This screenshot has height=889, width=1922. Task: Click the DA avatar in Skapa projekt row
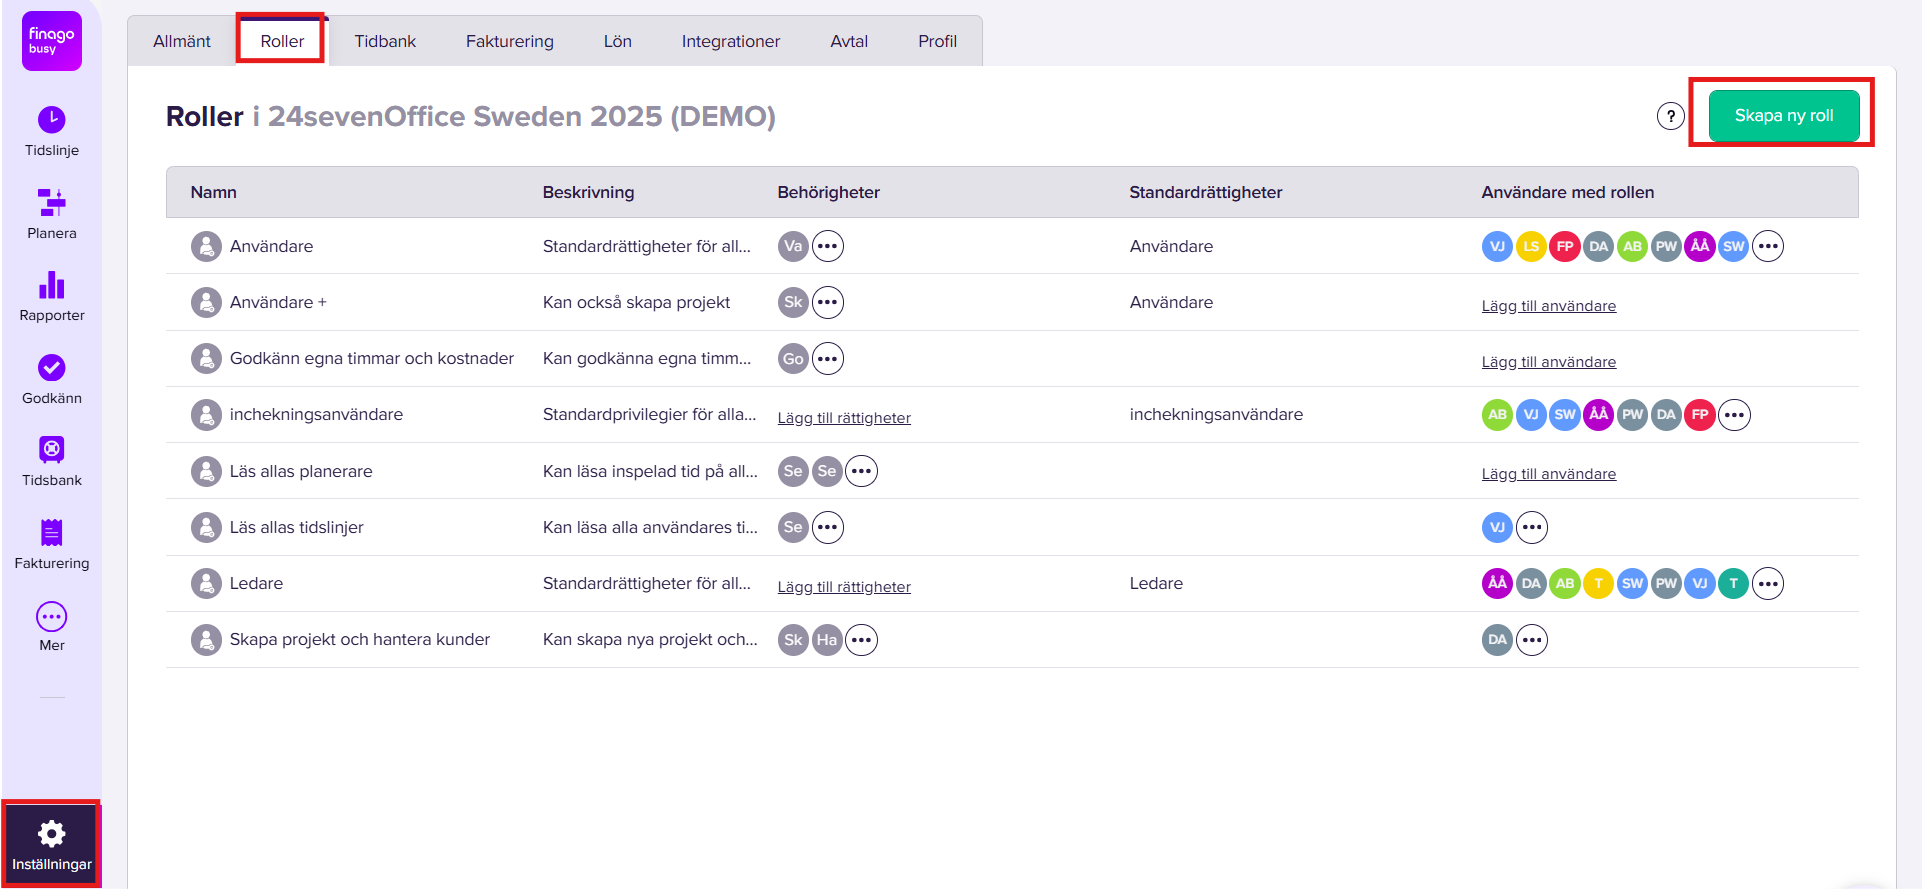tap(1497, 640)
